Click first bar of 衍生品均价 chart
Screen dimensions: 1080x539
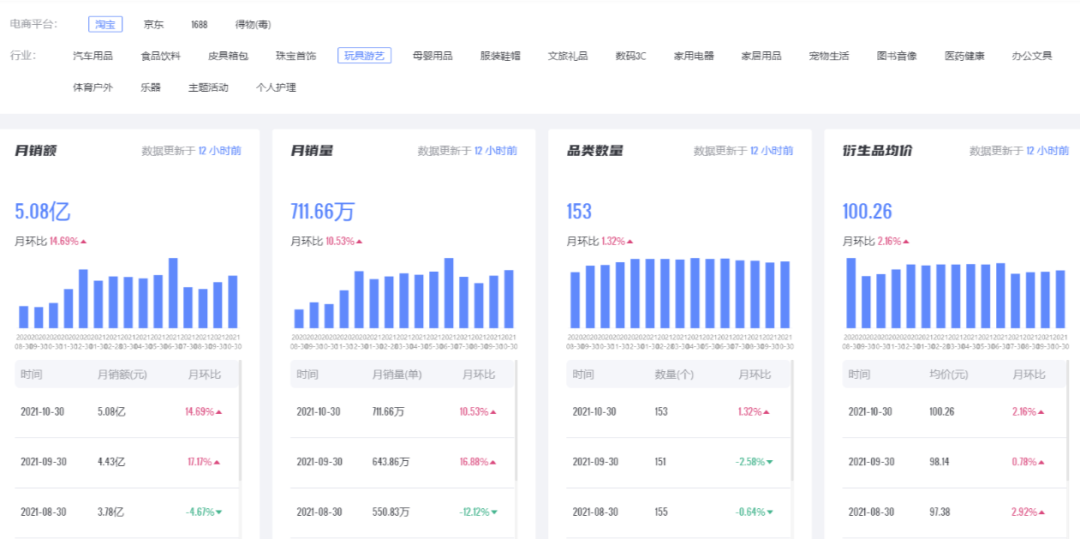pyautogui.click(x=851, y=293)
